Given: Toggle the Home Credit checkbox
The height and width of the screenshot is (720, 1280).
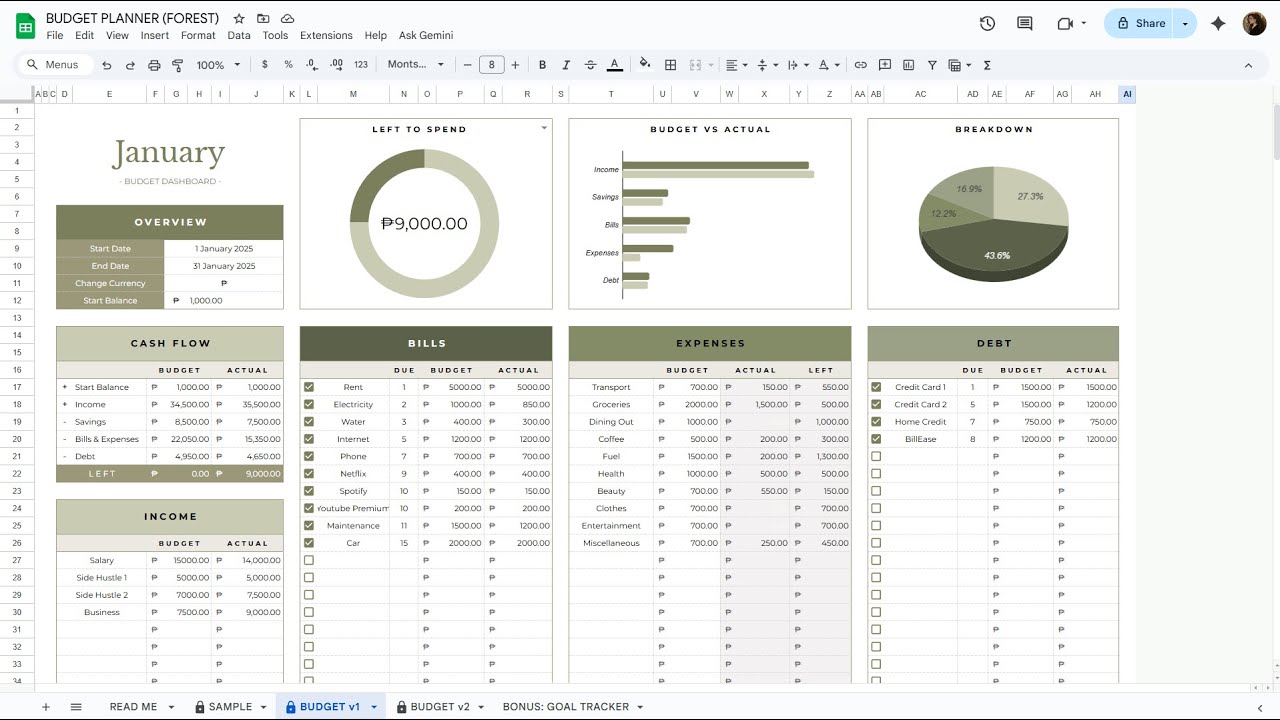Looking at the screenshot, I should coord(876,422).
